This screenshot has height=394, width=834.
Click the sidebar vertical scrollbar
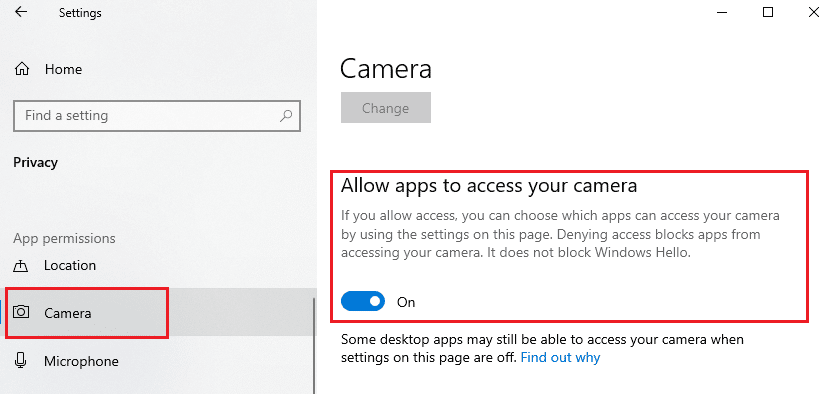pyautogui.click(x=314, y=346)
